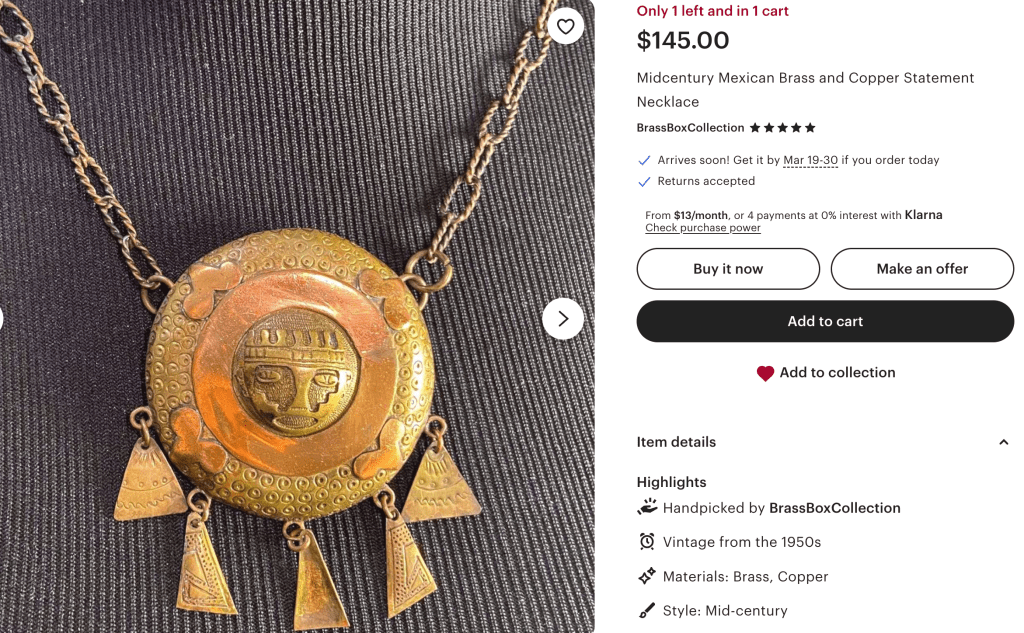Click the Handpicked hand icon

tap(647, 508)
